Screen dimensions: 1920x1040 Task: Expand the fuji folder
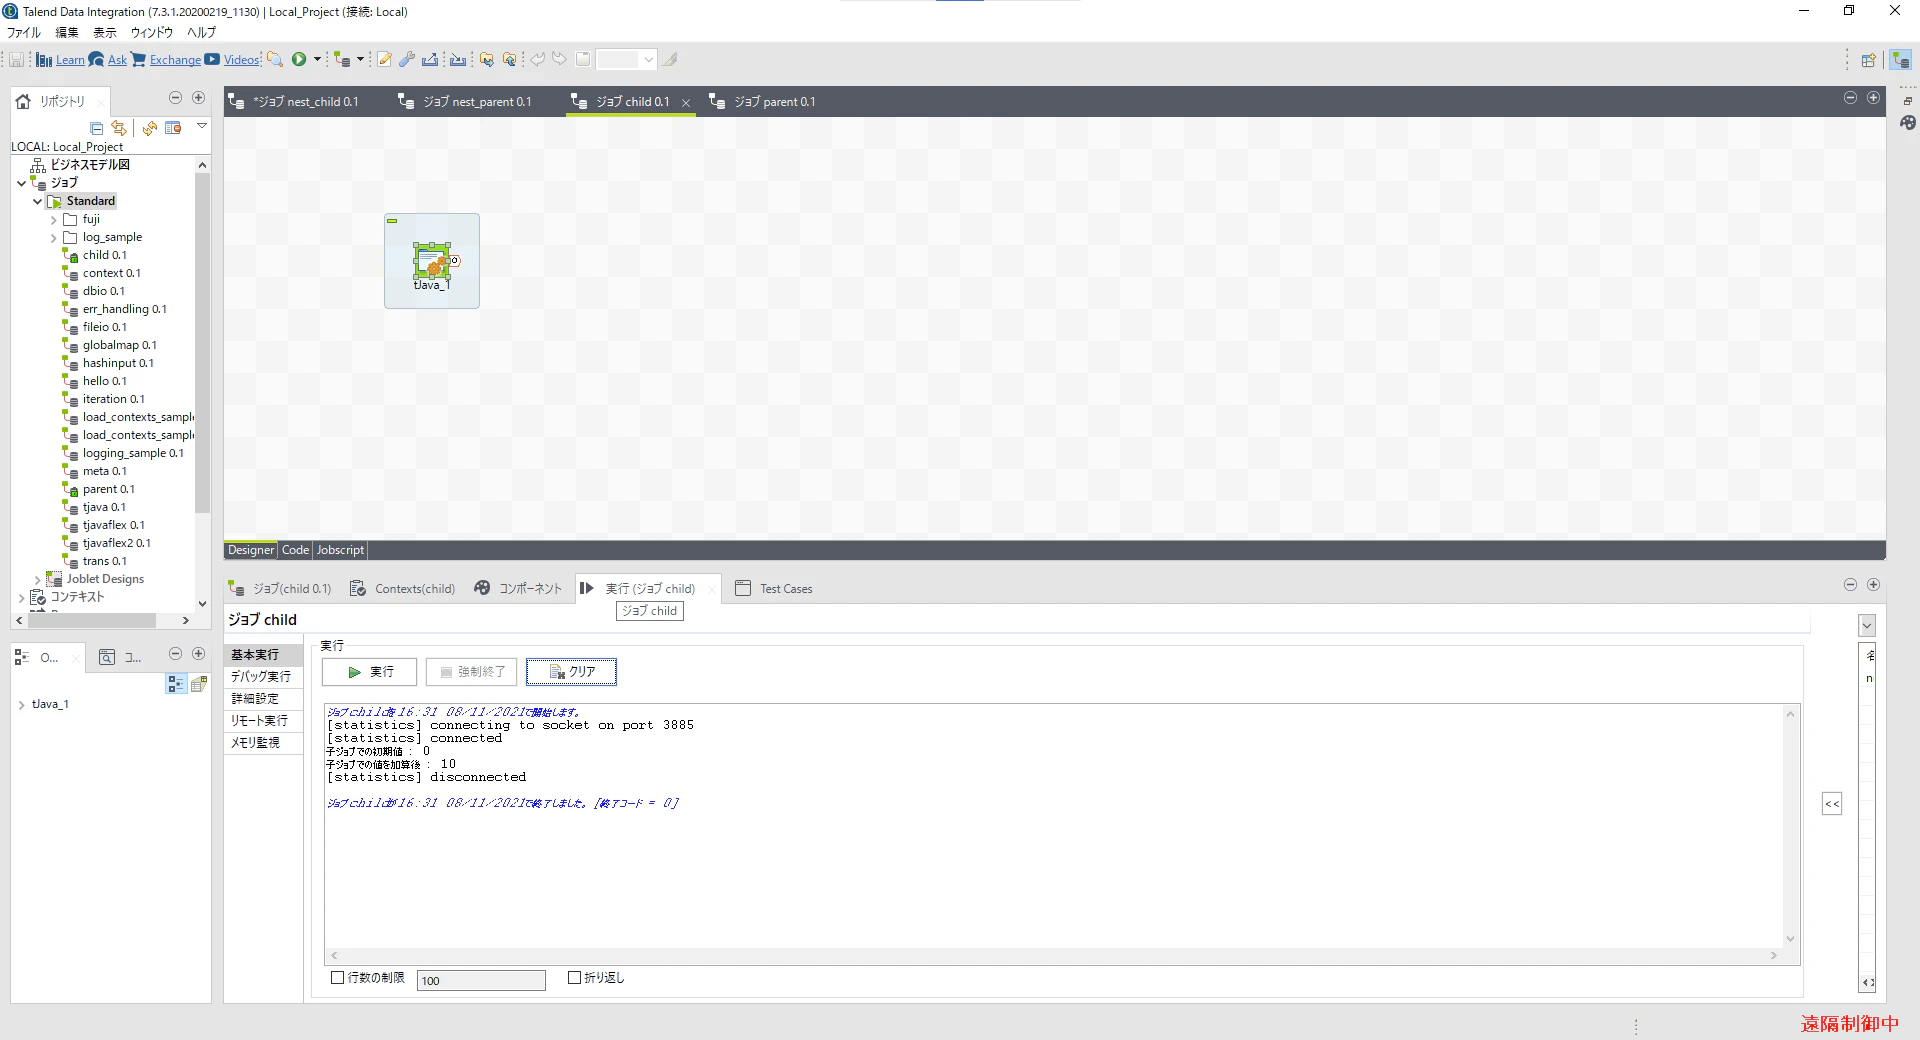[54, 220]
